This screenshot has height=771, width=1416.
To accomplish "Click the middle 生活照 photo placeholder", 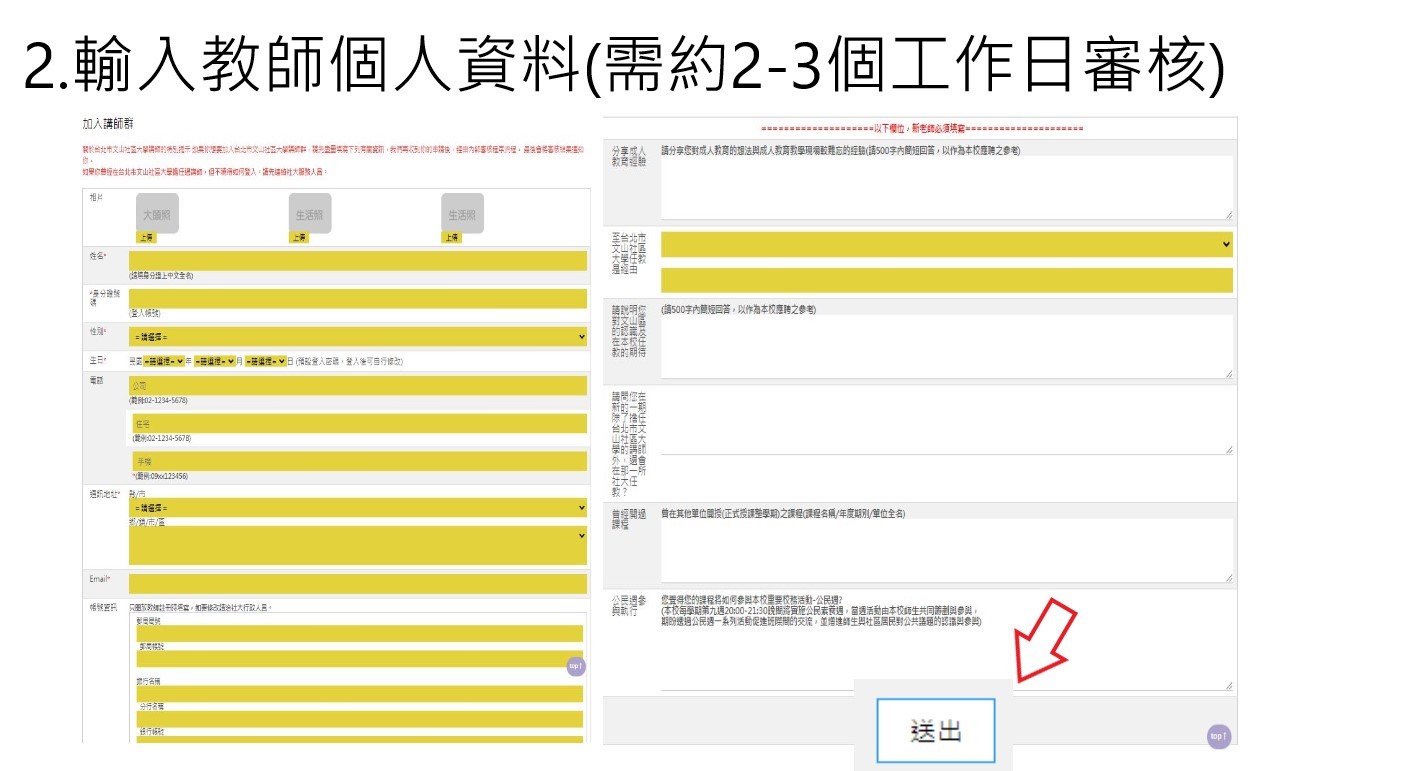I will tap(309, 213).
